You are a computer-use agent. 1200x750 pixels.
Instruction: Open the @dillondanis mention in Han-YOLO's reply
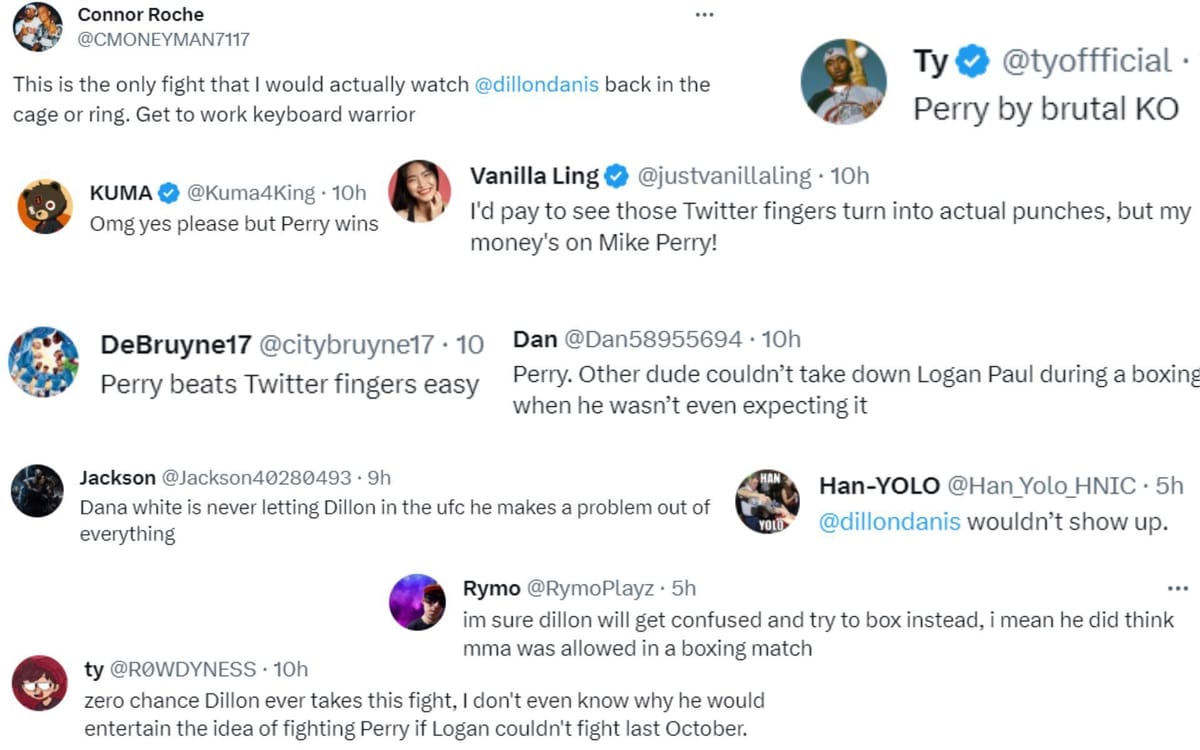coord(889,522)
